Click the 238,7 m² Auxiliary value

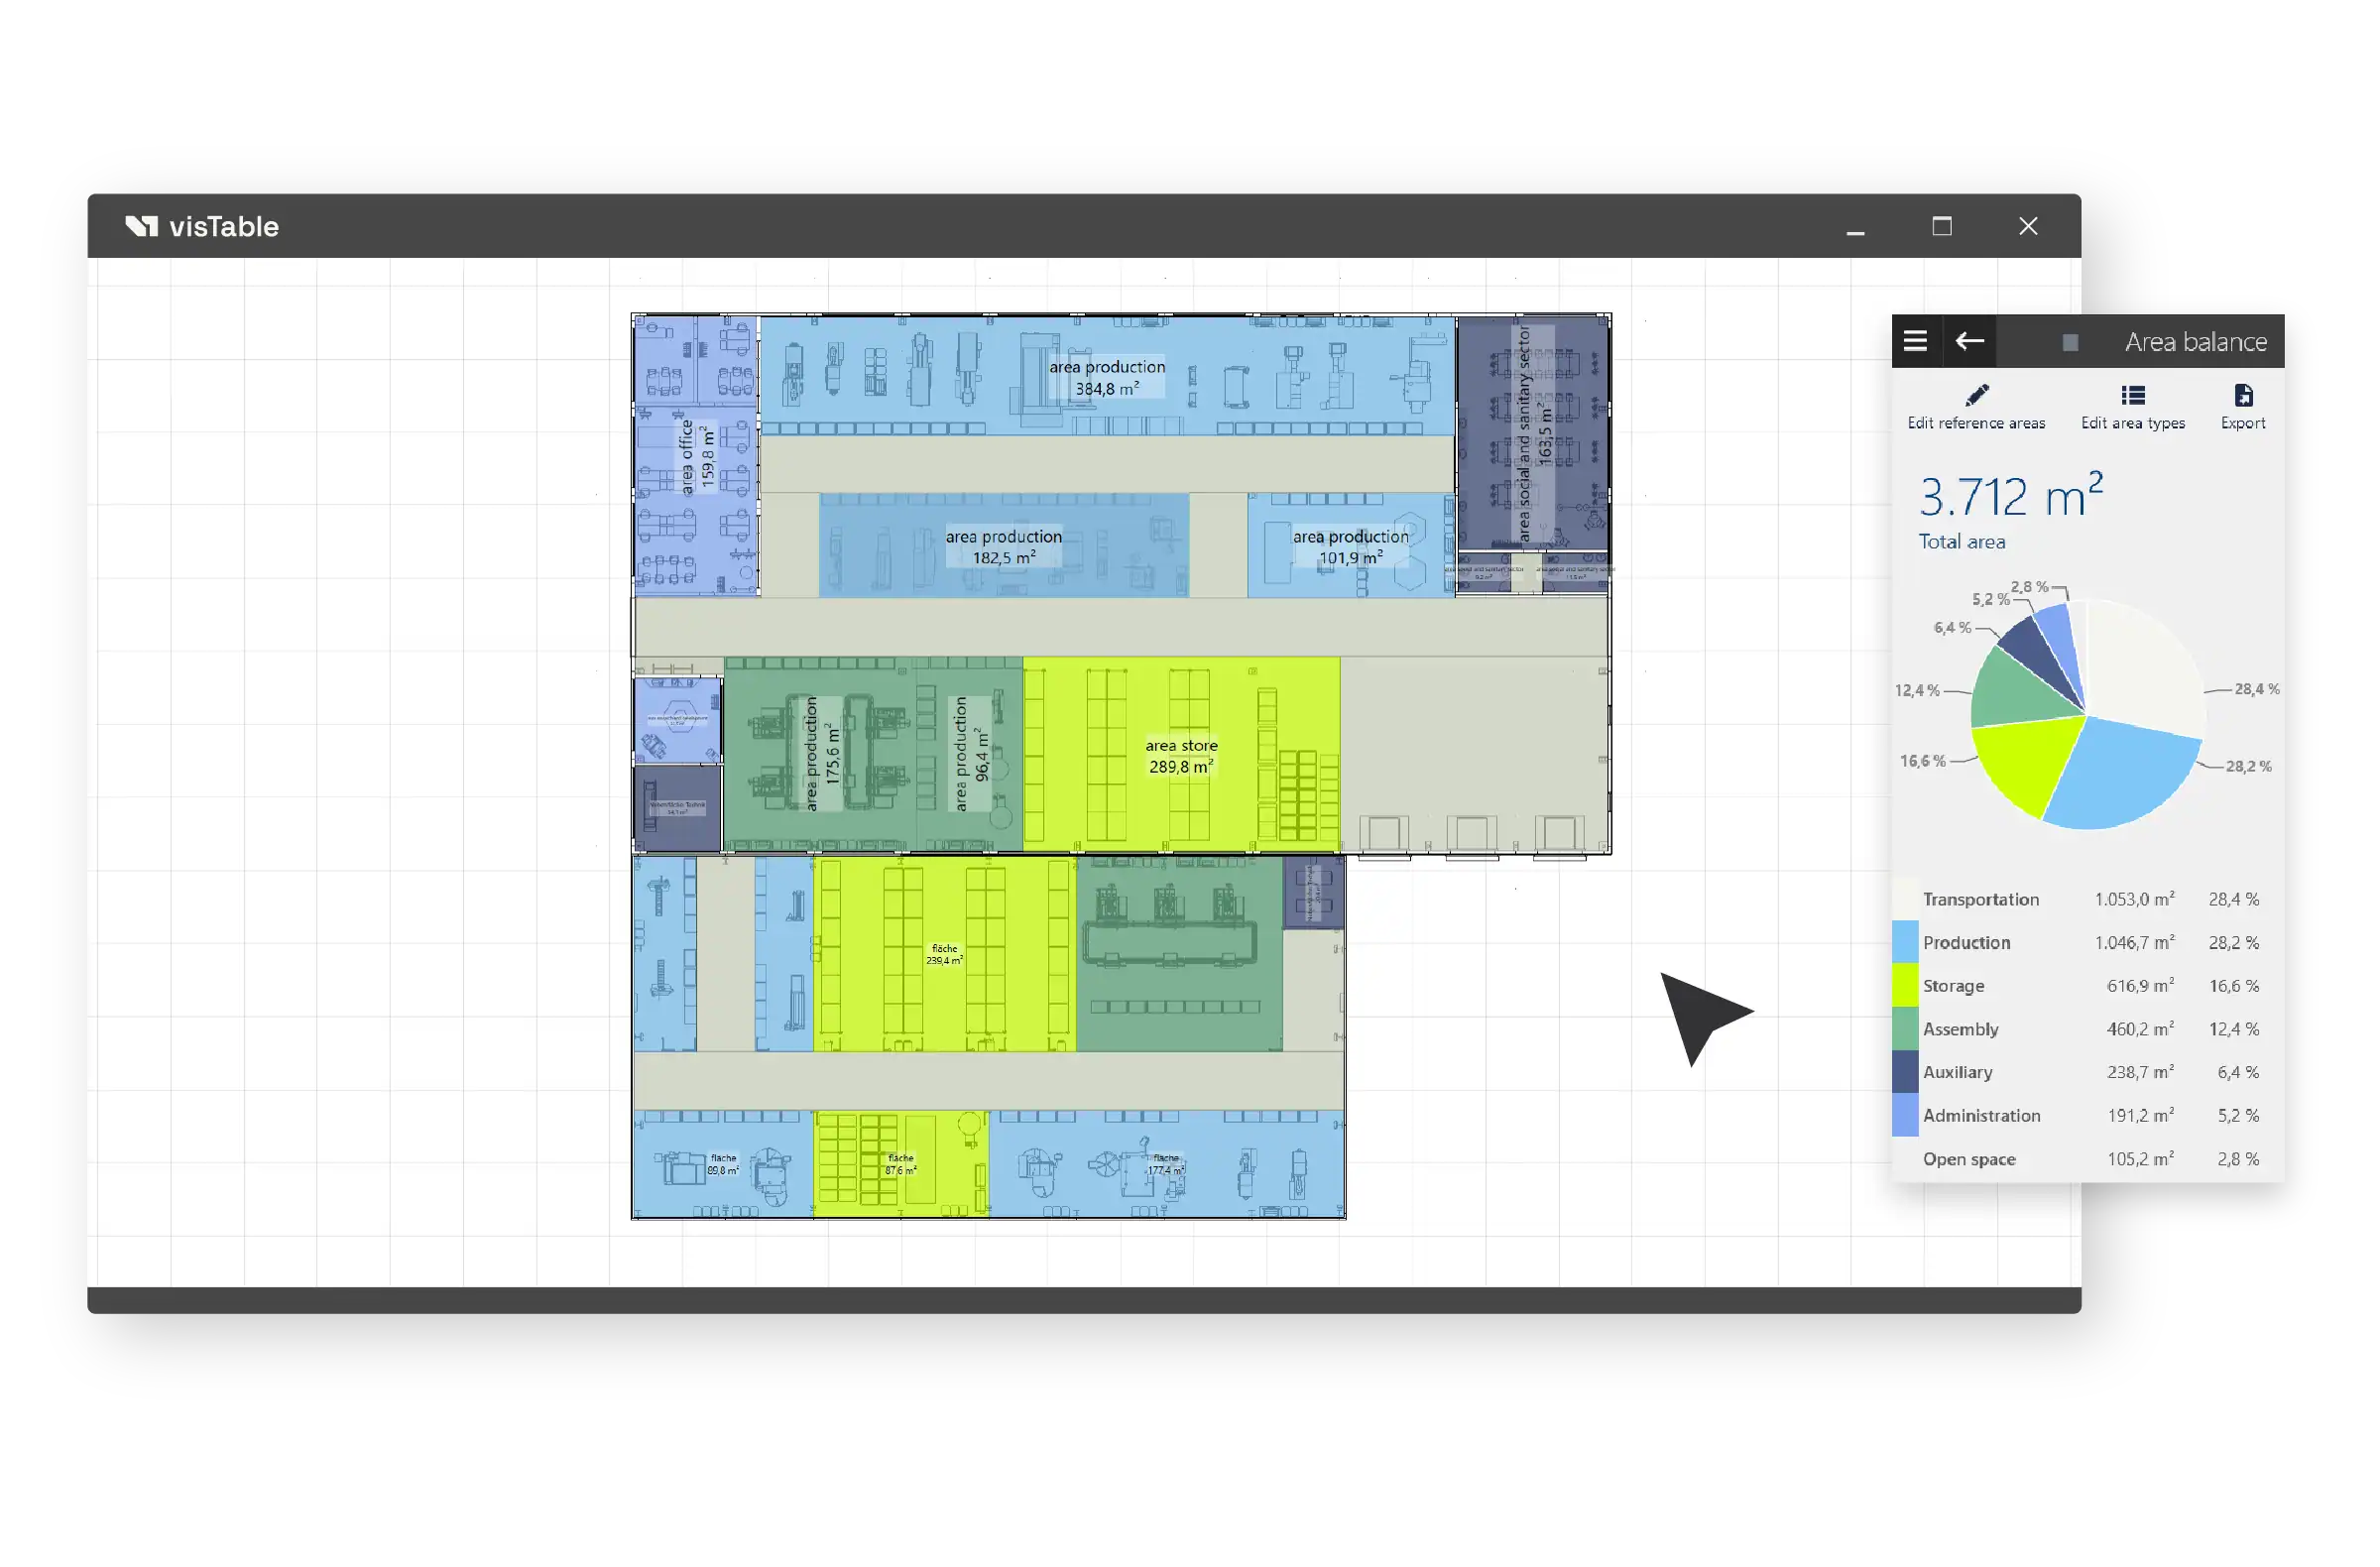[x=2139, y=1071]
